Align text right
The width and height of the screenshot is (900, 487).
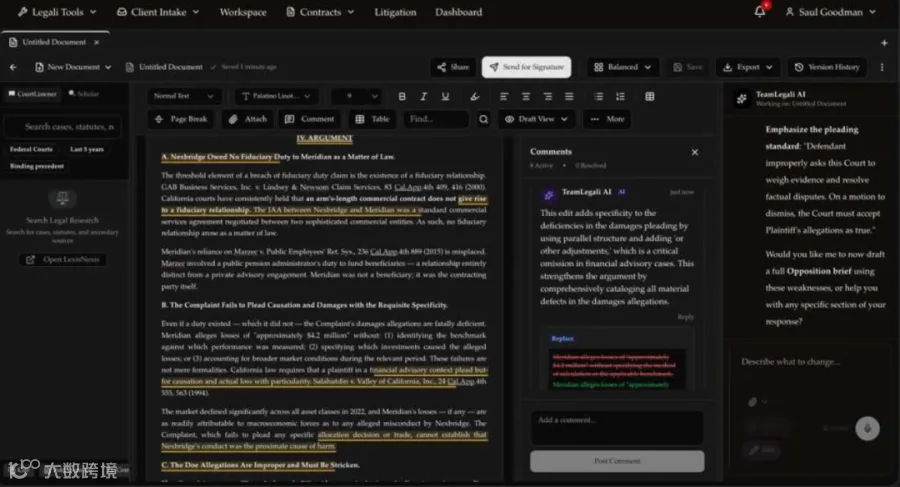tap(548, 96)
